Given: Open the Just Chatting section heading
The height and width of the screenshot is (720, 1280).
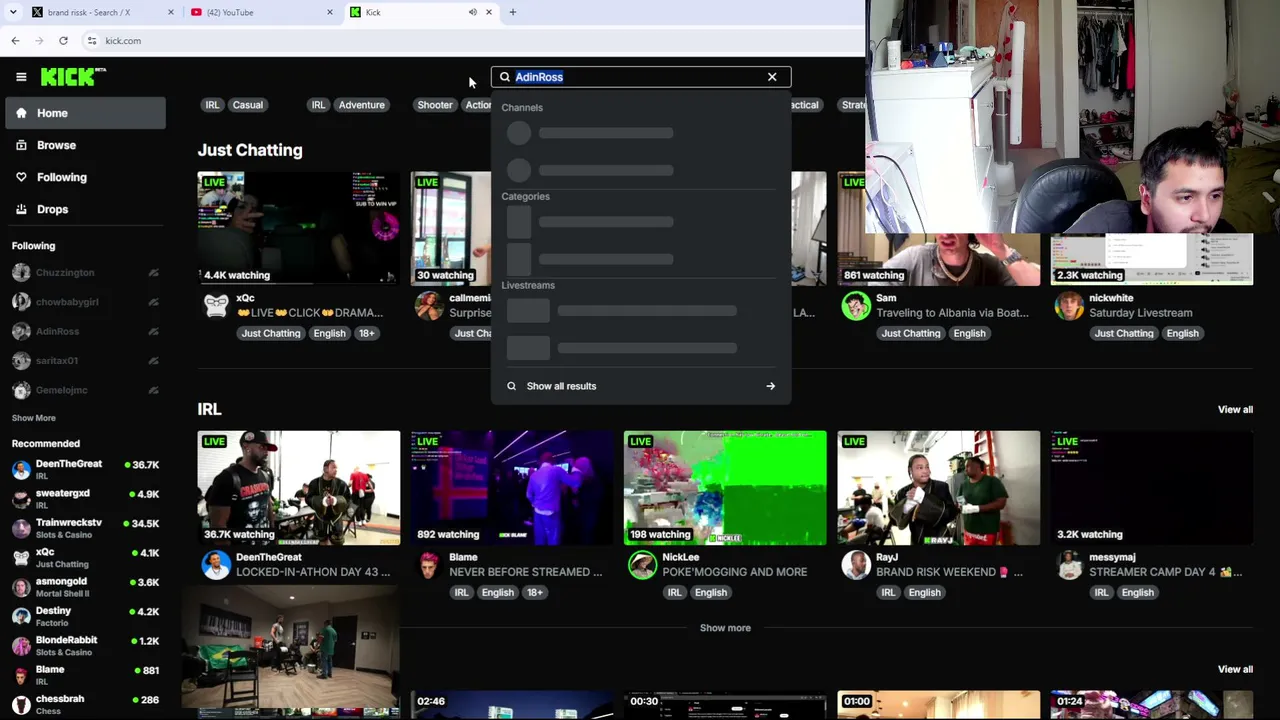Looking at the screenshot, I should click(250, 150).
